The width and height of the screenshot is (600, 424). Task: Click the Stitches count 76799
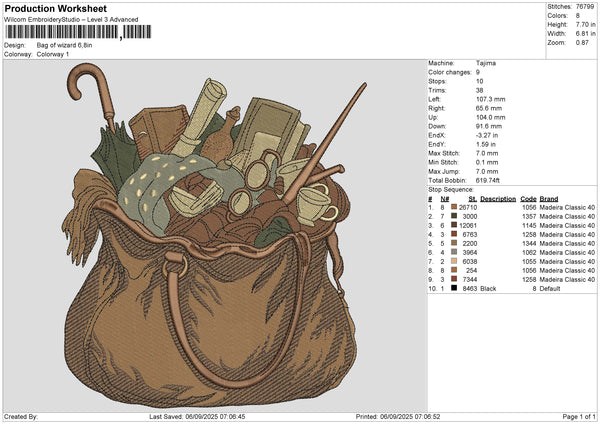click(x=587, y=6)
